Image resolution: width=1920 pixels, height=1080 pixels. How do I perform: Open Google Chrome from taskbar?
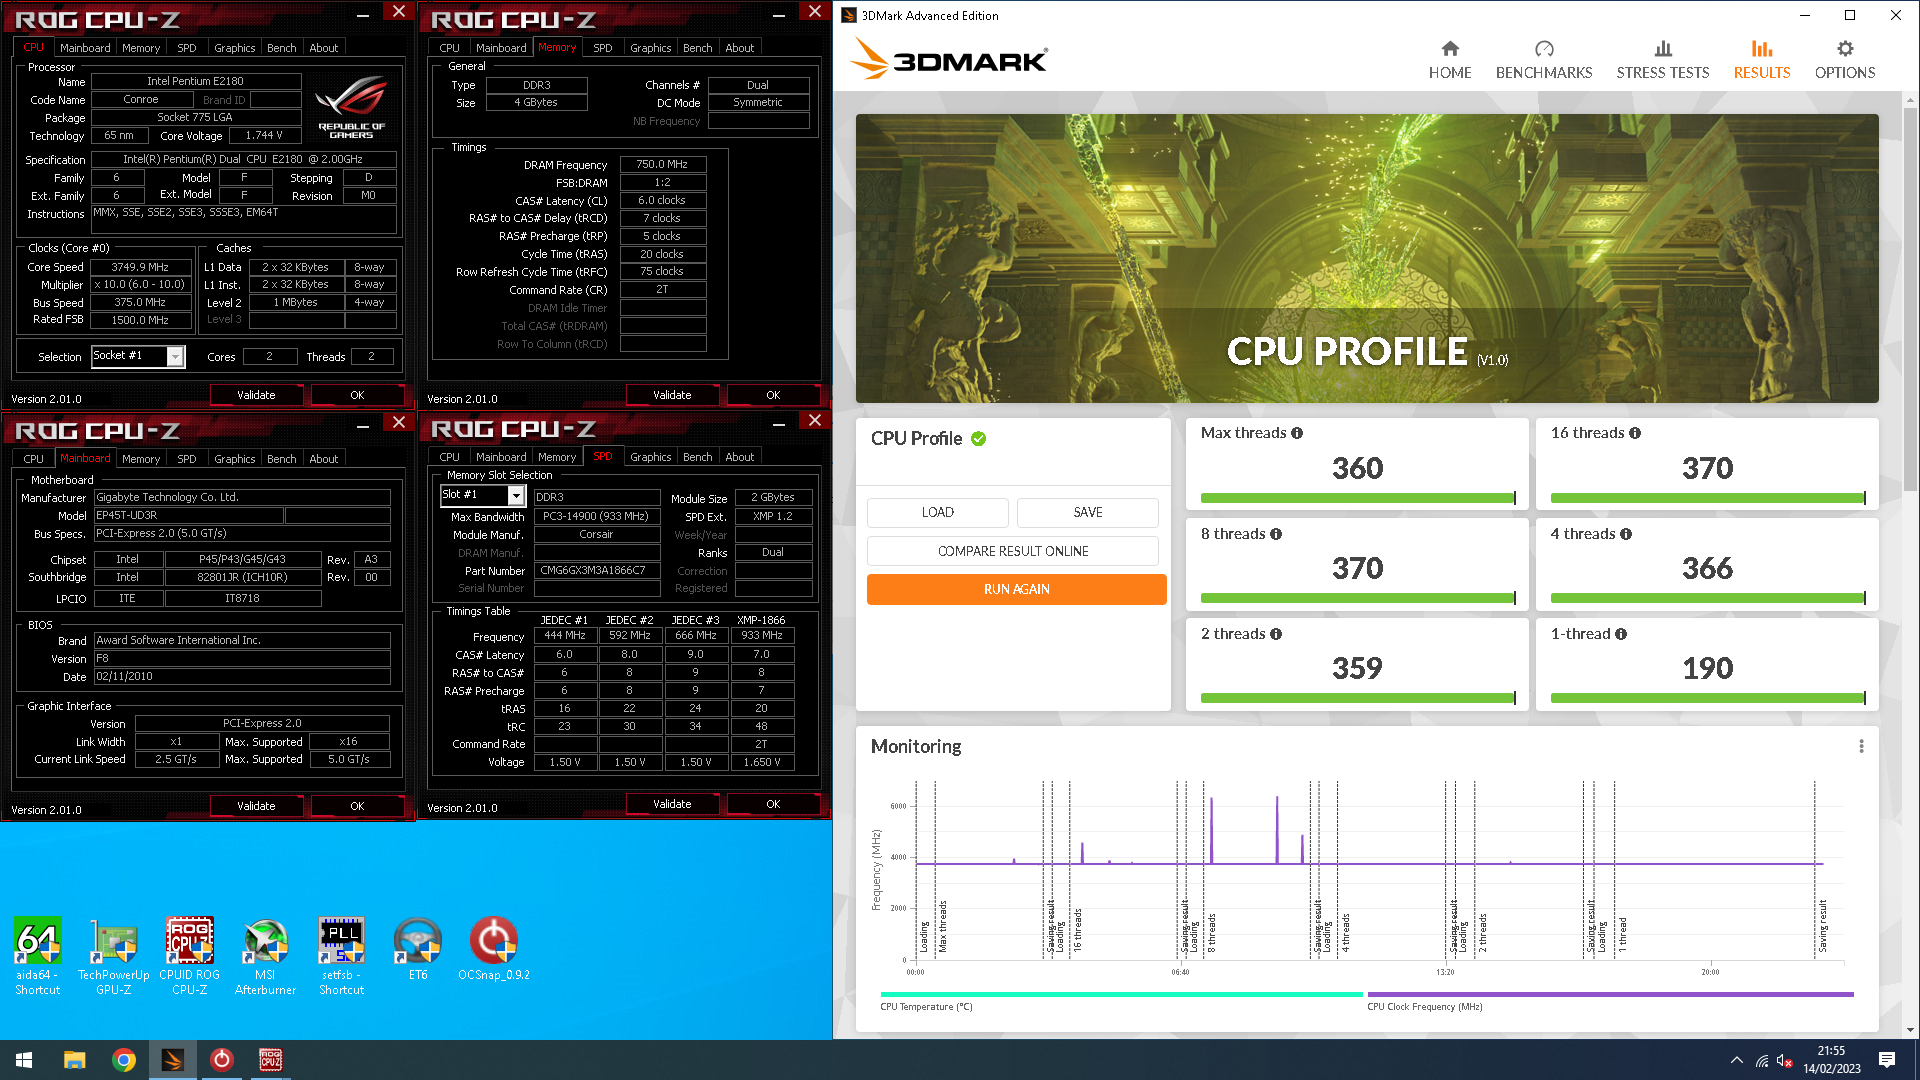pyautogui.click(x=123, y=1060)
